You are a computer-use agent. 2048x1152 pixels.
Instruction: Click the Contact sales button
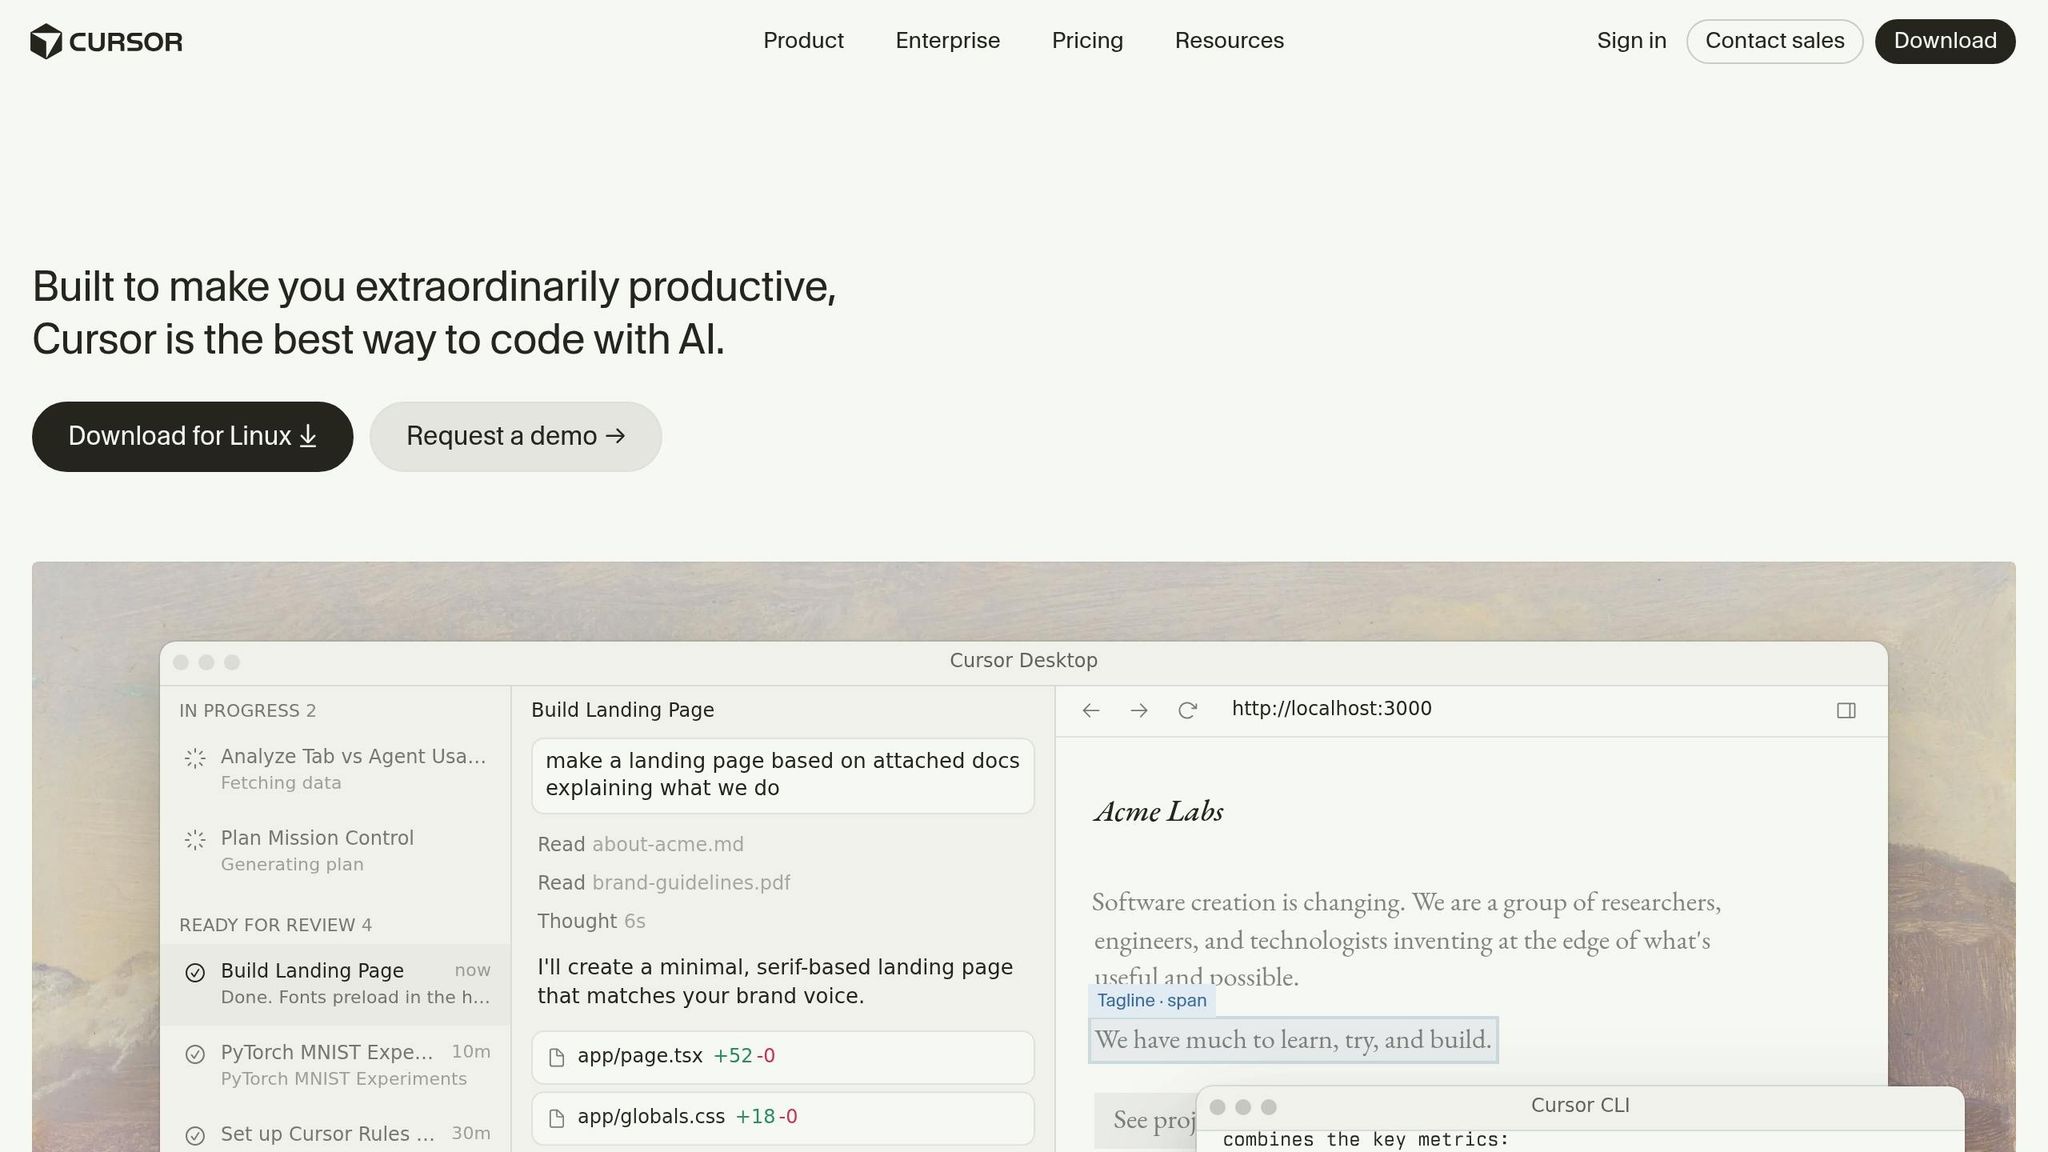[x=1774, y=41]
